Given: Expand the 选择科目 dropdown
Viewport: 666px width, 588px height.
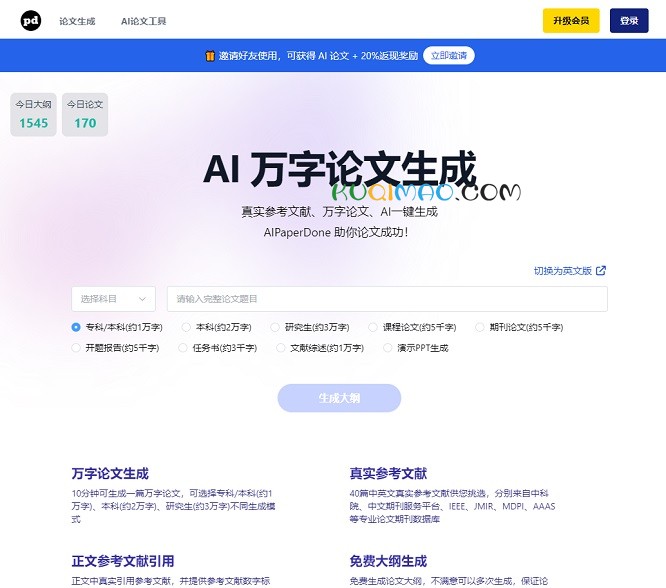Looking at the screenshot, I should 113,299.
